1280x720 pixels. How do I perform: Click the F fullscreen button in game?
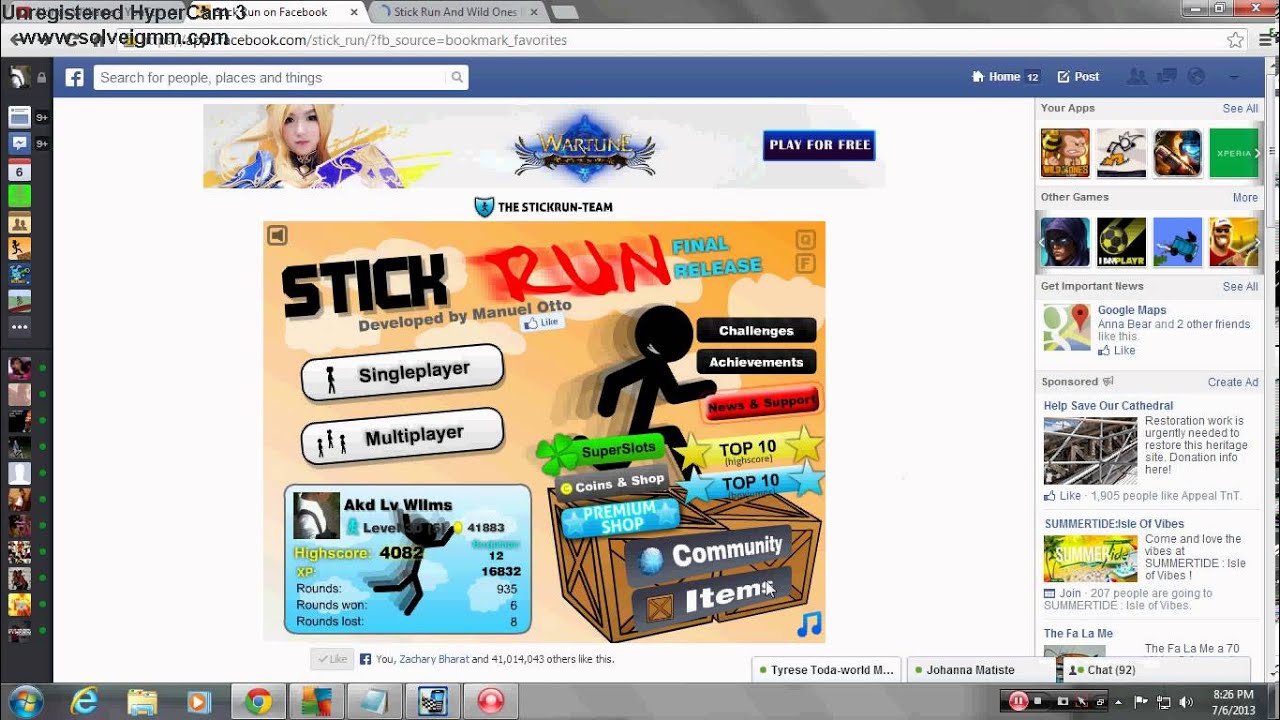805,264
